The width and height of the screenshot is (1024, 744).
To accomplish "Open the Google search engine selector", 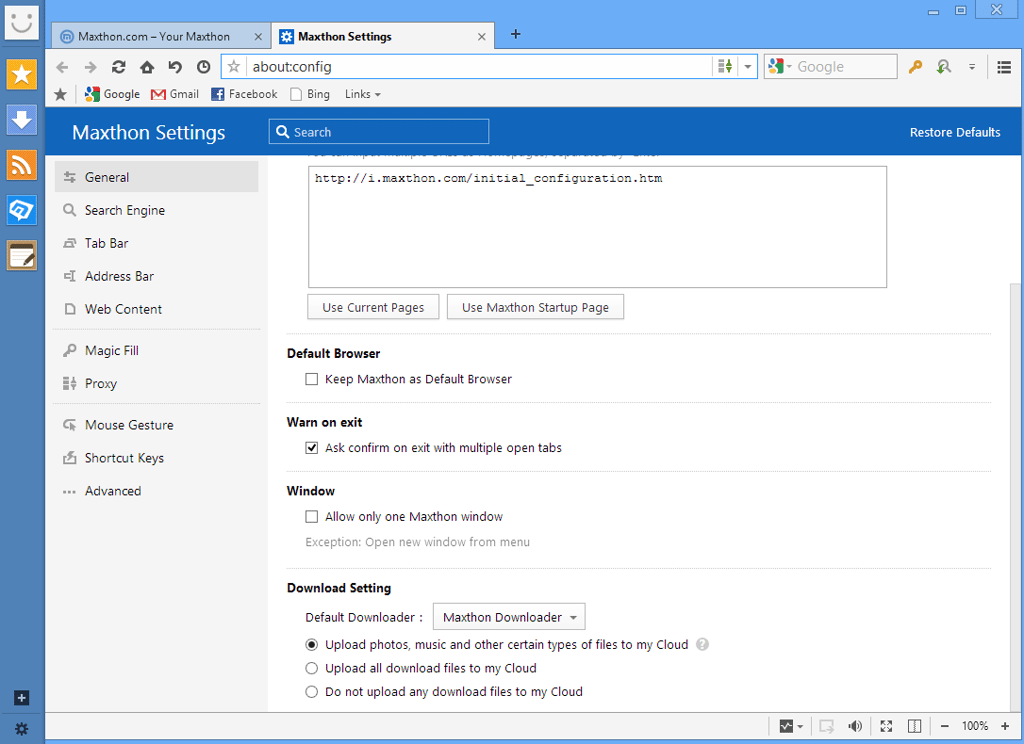I will pos(780,67).
